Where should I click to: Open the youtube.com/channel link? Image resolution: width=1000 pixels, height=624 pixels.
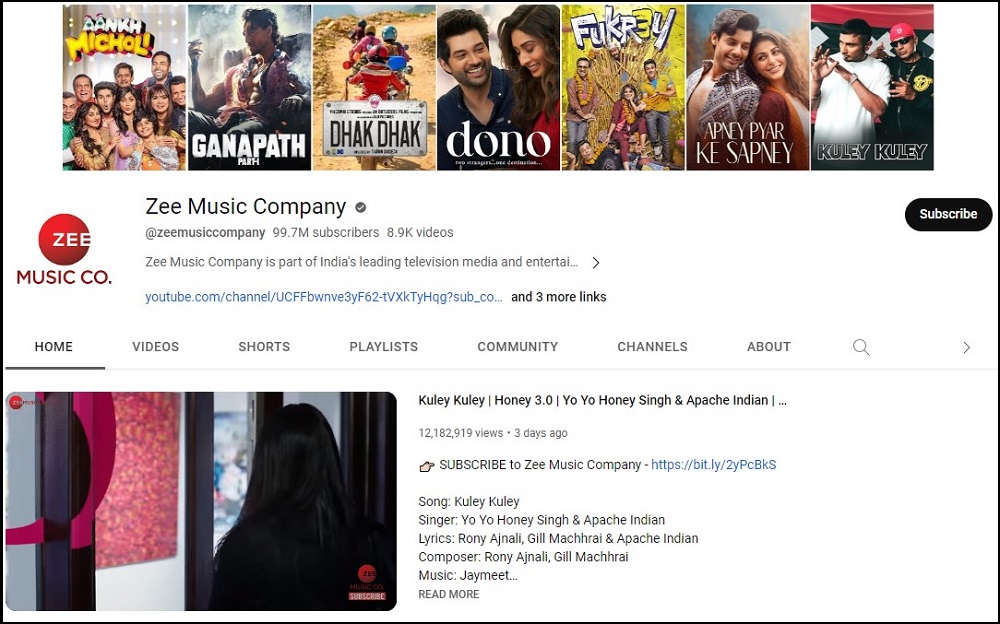(324, 297)
